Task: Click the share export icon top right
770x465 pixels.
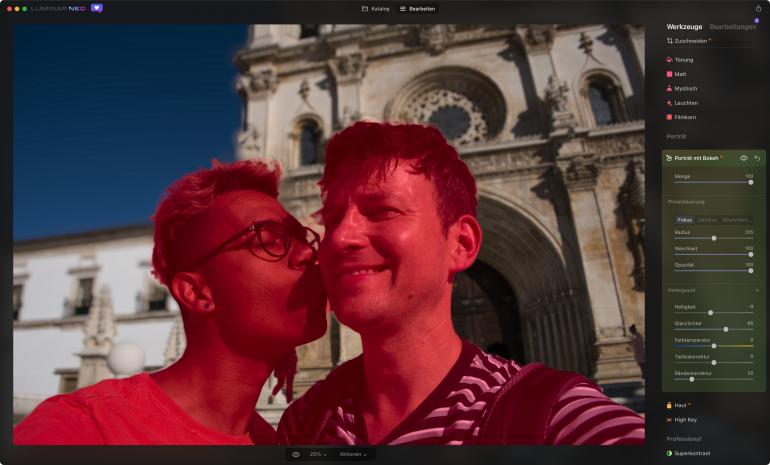Action: [758, 8]
